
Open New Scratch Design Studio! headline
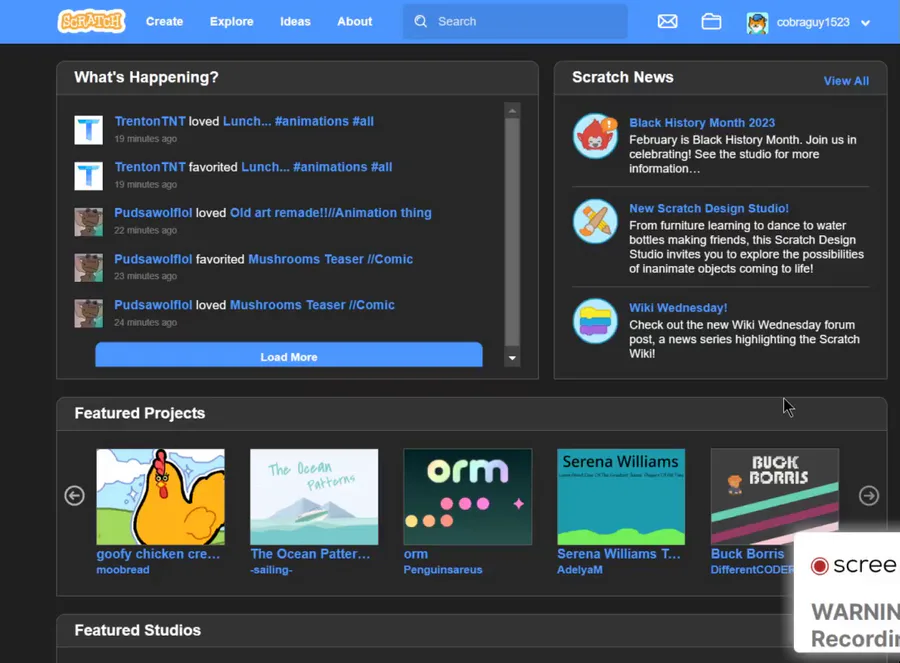(x=709, y=208)
